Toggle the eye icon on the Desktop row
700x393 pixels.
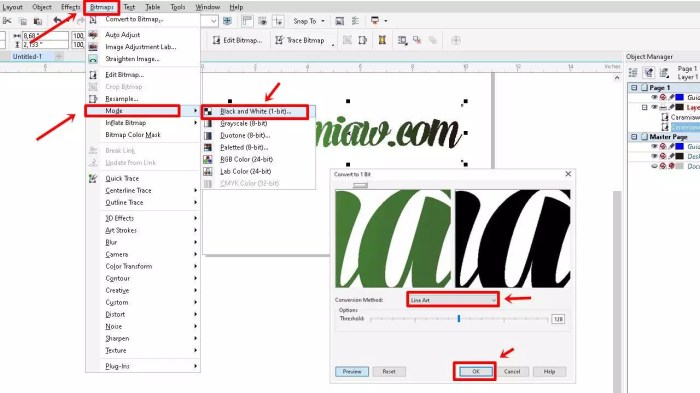[654, 156]
